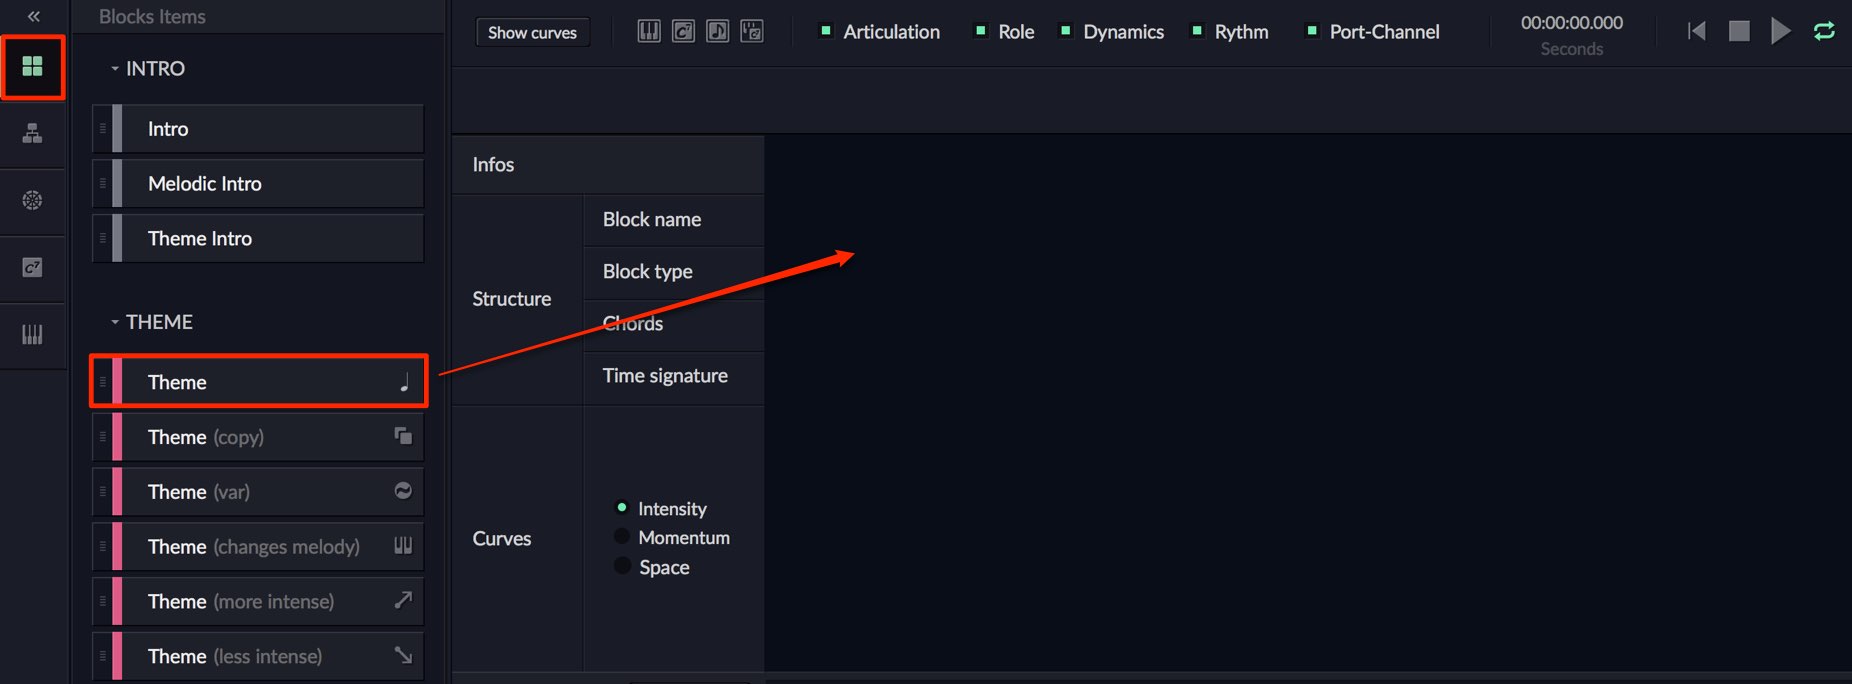The image size is (1852, 684).
Task: Start playback with the play button
Action: [1780, 31]
